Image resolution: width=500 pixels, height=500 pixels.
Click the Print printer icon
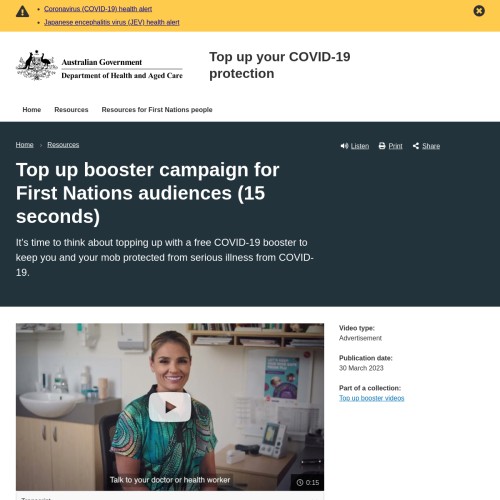pyautogui.click(x=382, y=146)
